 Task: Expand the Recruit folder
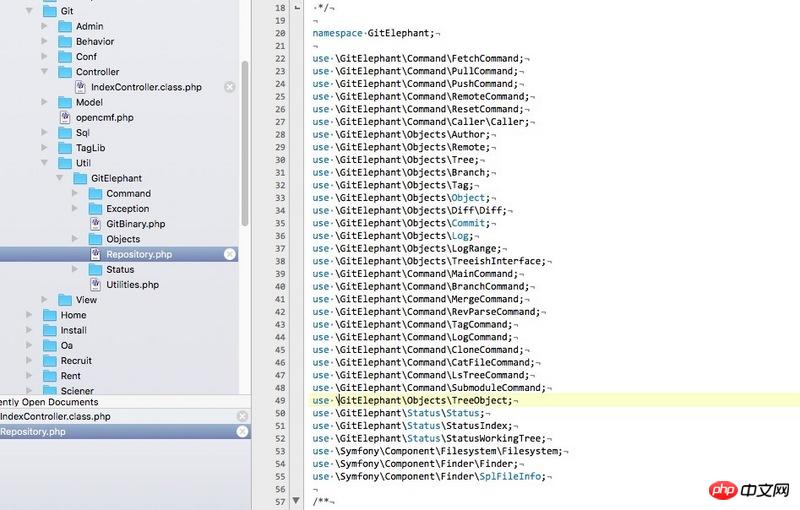[29, 361]
